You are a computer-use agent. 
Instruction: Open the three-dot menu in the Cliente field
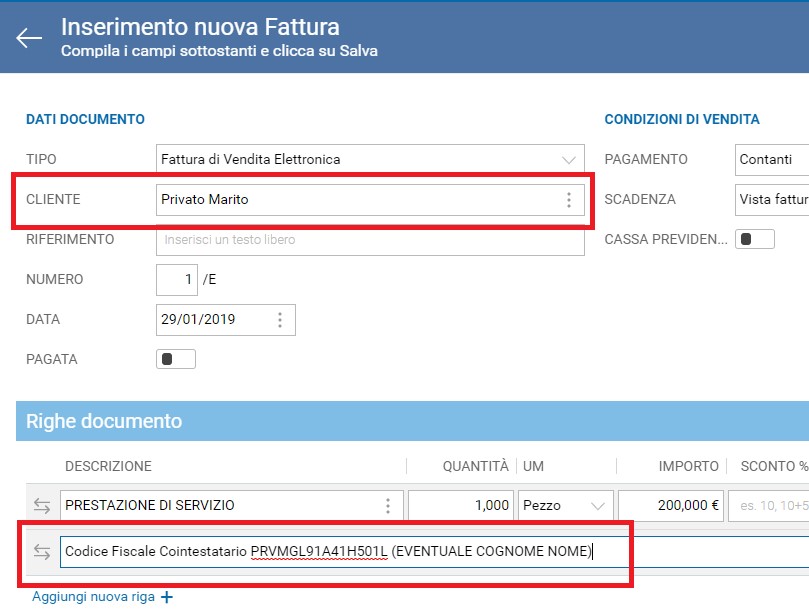coord(569,200)
